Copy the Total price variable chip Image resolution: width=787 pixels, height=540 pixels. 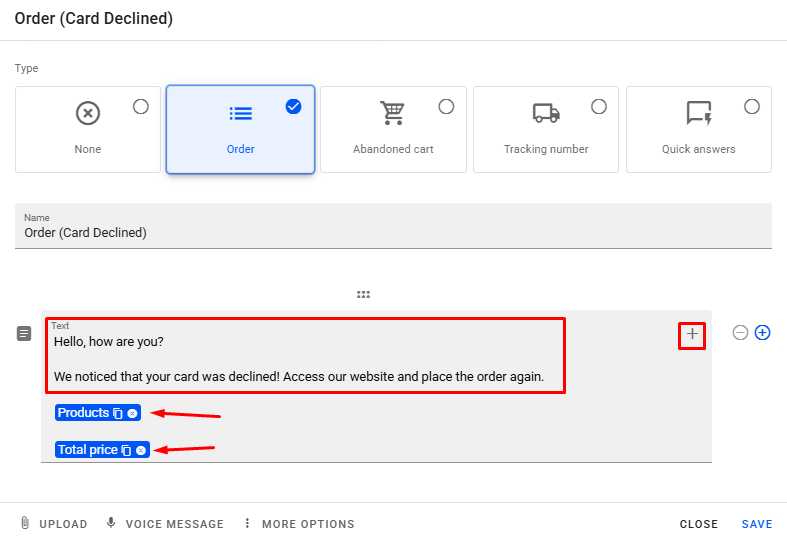[x=126, y=450]
